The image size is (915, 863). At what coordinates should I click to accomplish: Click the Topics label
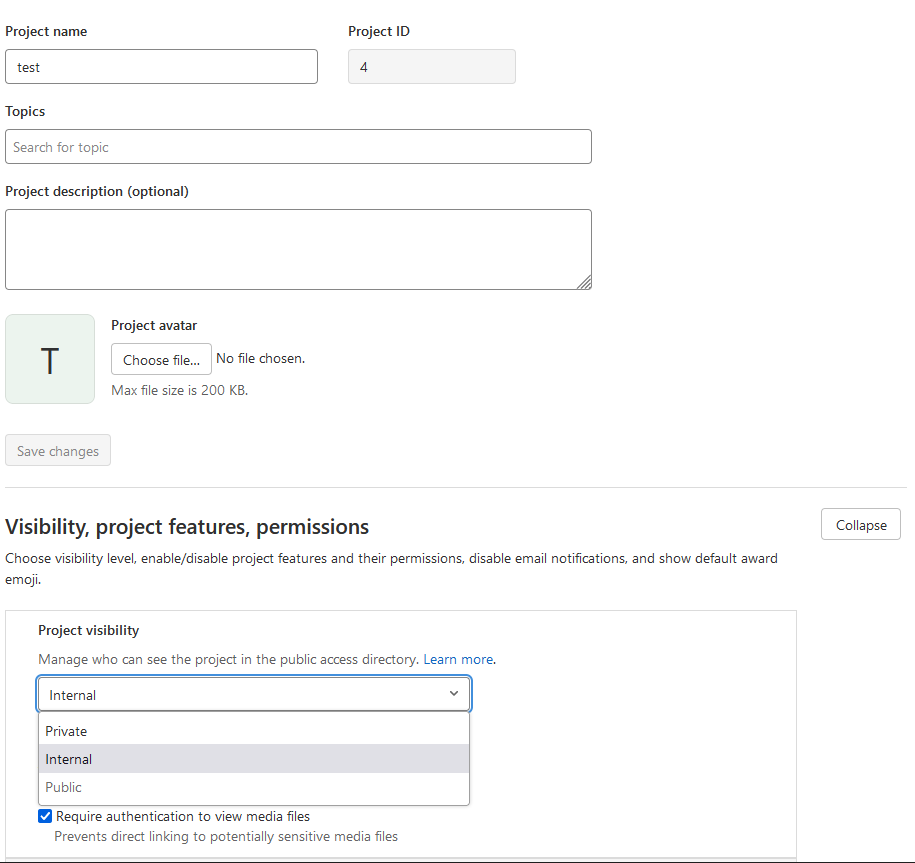(x=25, y=111)
